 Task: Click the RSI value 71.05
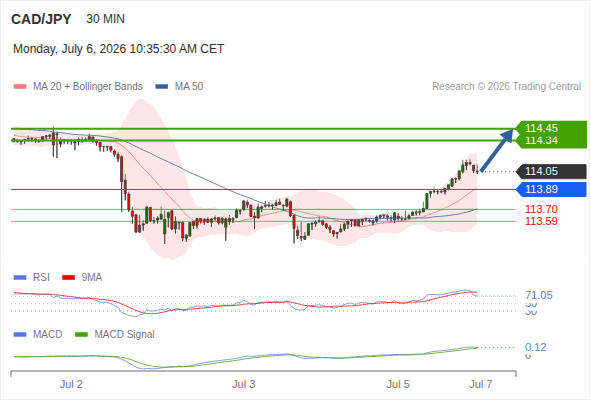click(x=539, y=295)
